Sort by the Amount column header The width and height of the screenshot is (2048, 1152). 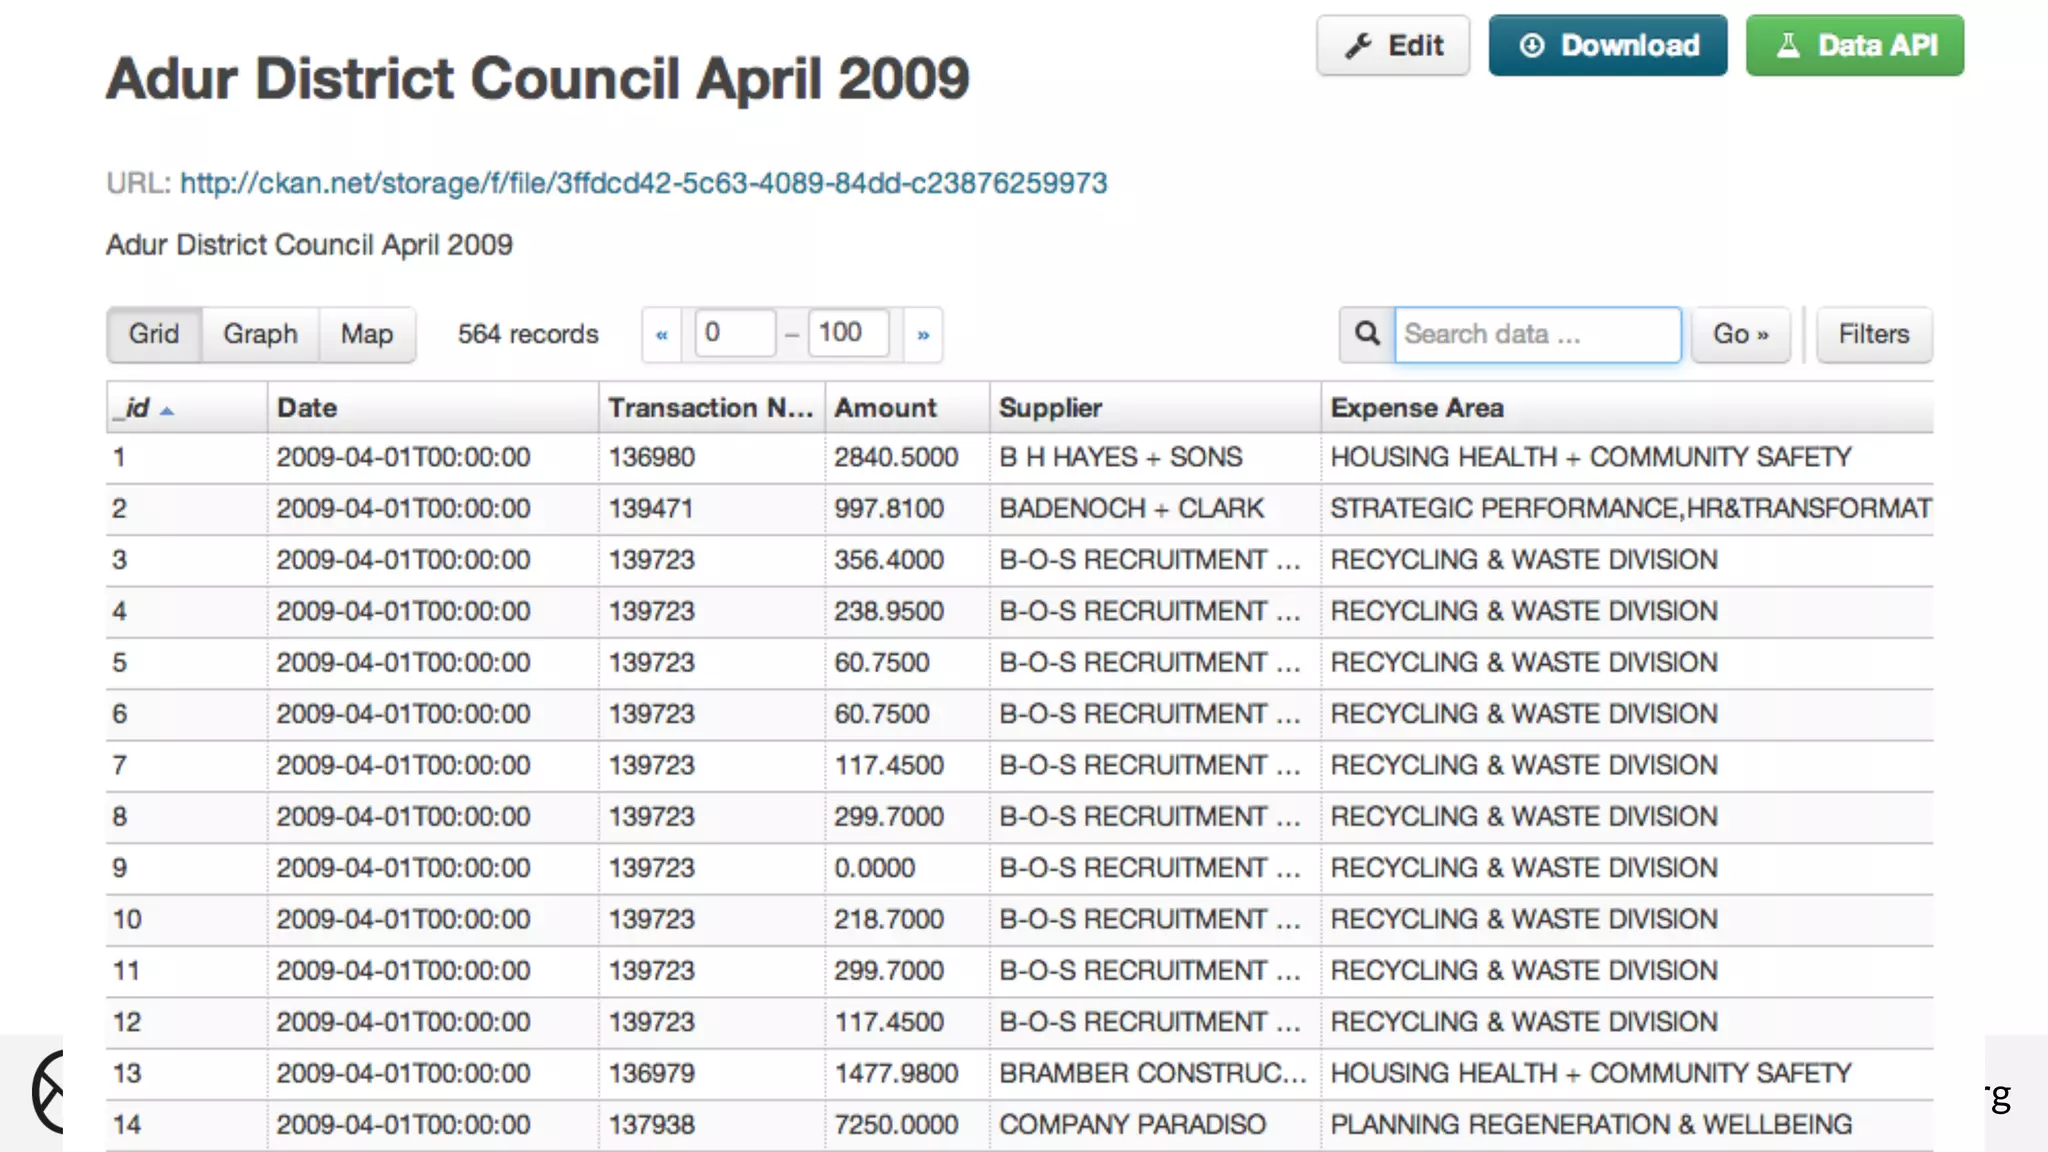(x=885, y=408)
